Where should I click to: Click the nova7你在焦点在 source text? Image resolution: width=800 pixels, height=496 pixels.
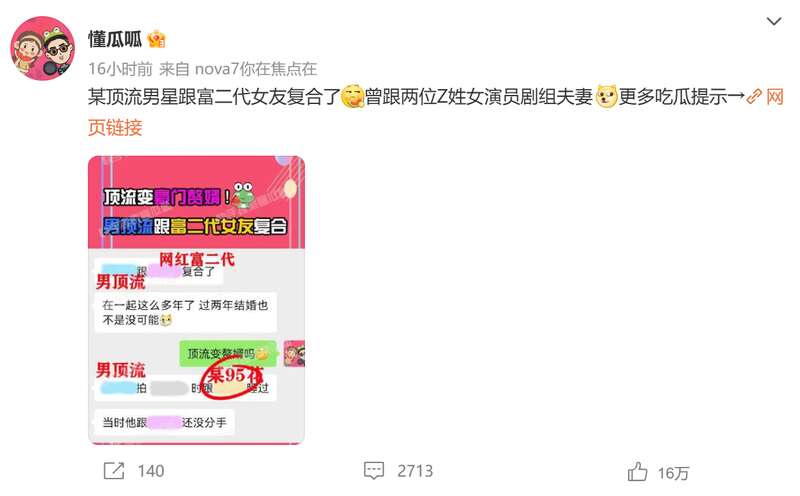(x=256, y=68)
